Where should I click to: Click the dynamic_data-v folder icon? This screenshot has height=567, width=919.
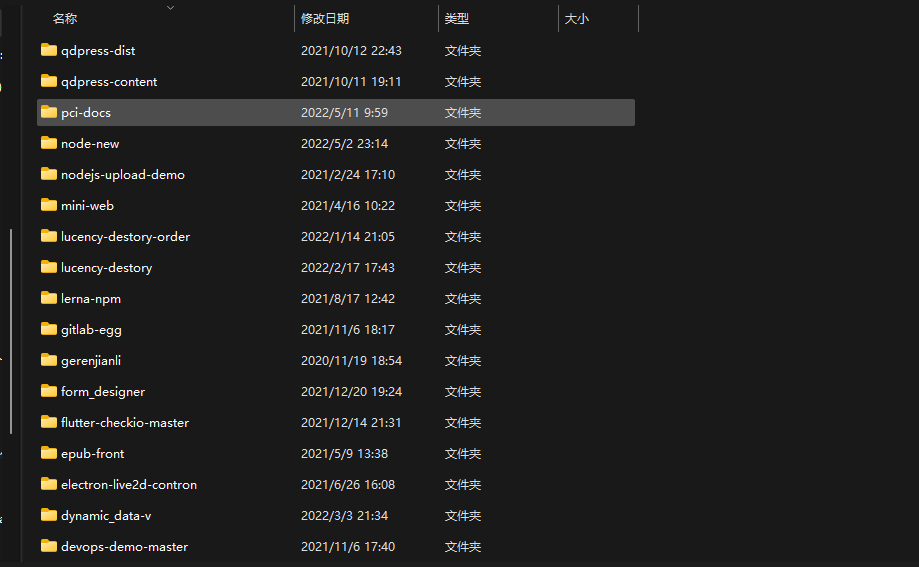pyautogui.click(x=49, y=515)
